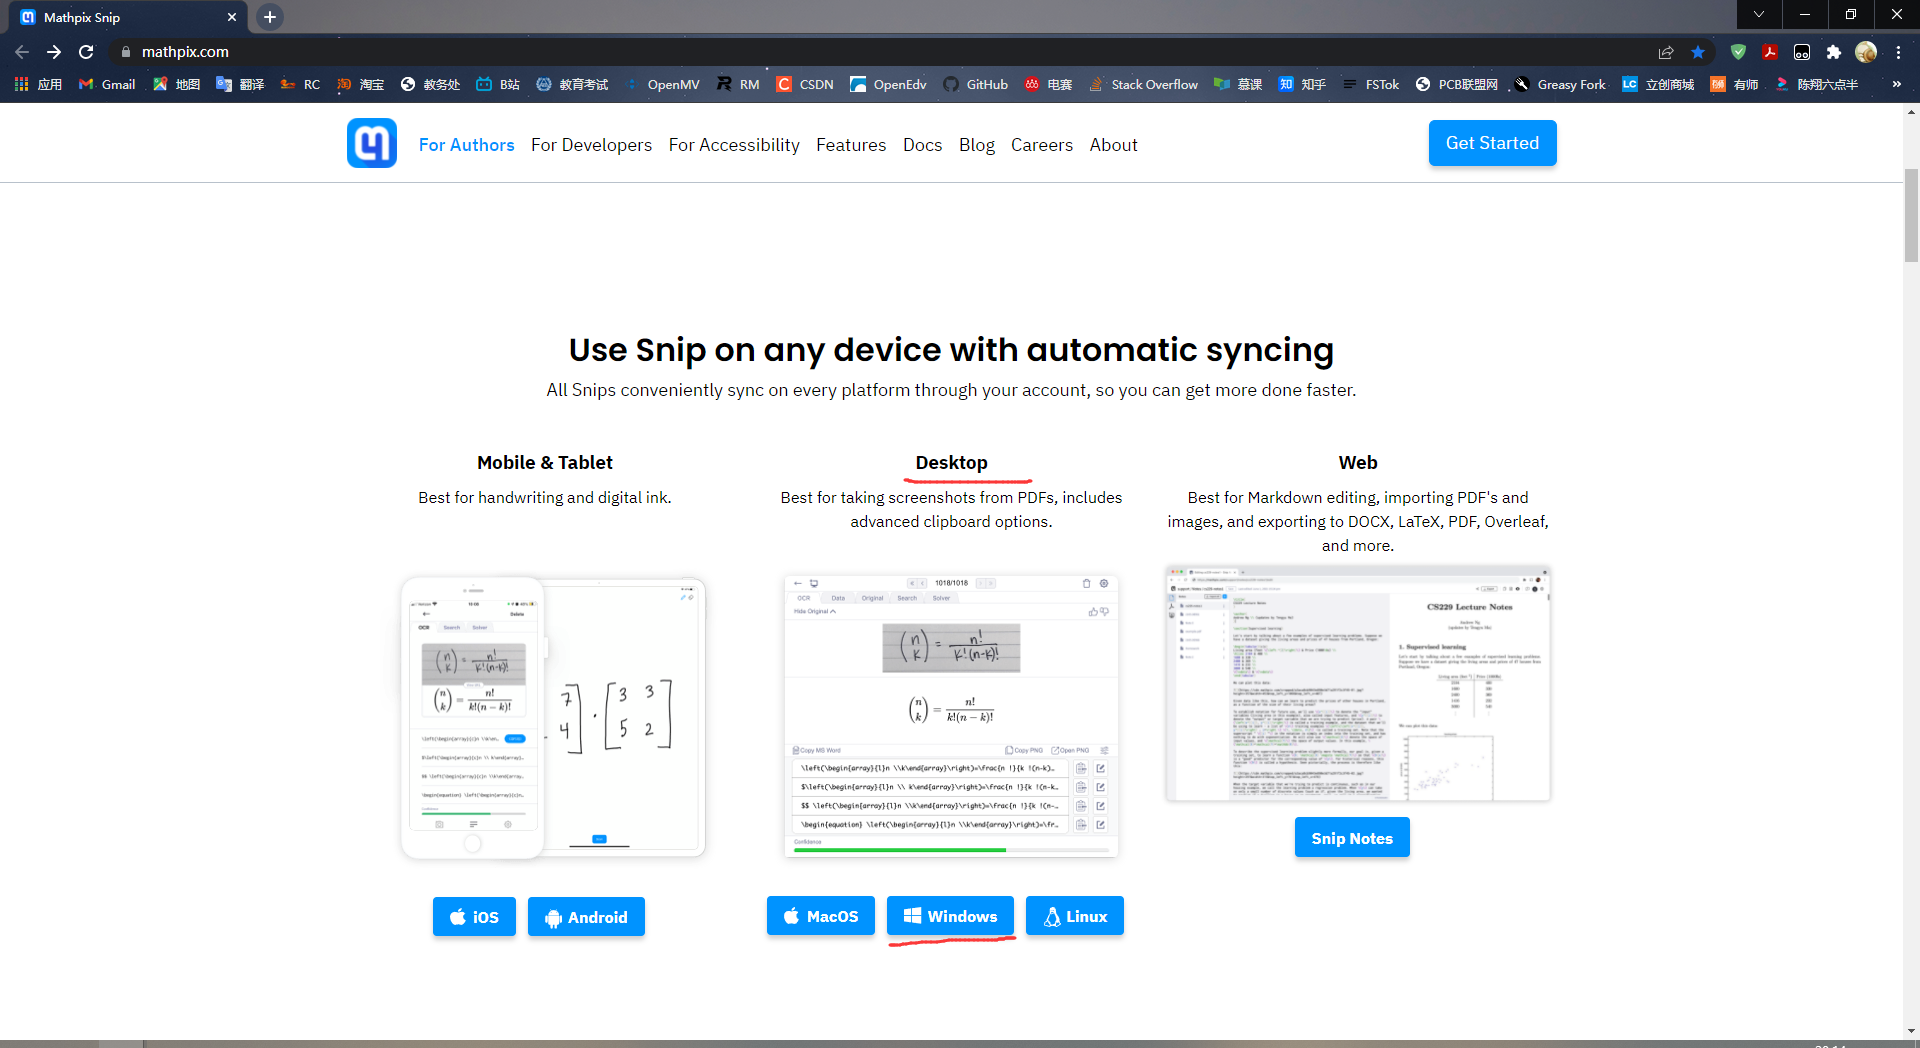Download the Linux desktop app
The width and height of the screenshot is (1920, 1048).
click(1075, 916)
